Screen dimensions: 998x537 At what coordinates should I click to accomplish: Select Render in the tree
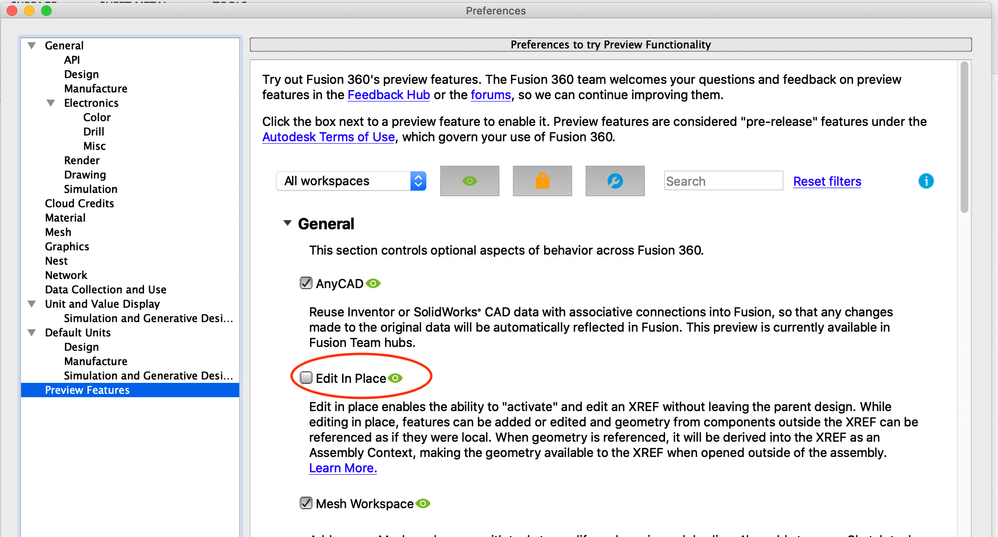coord(81,160)
